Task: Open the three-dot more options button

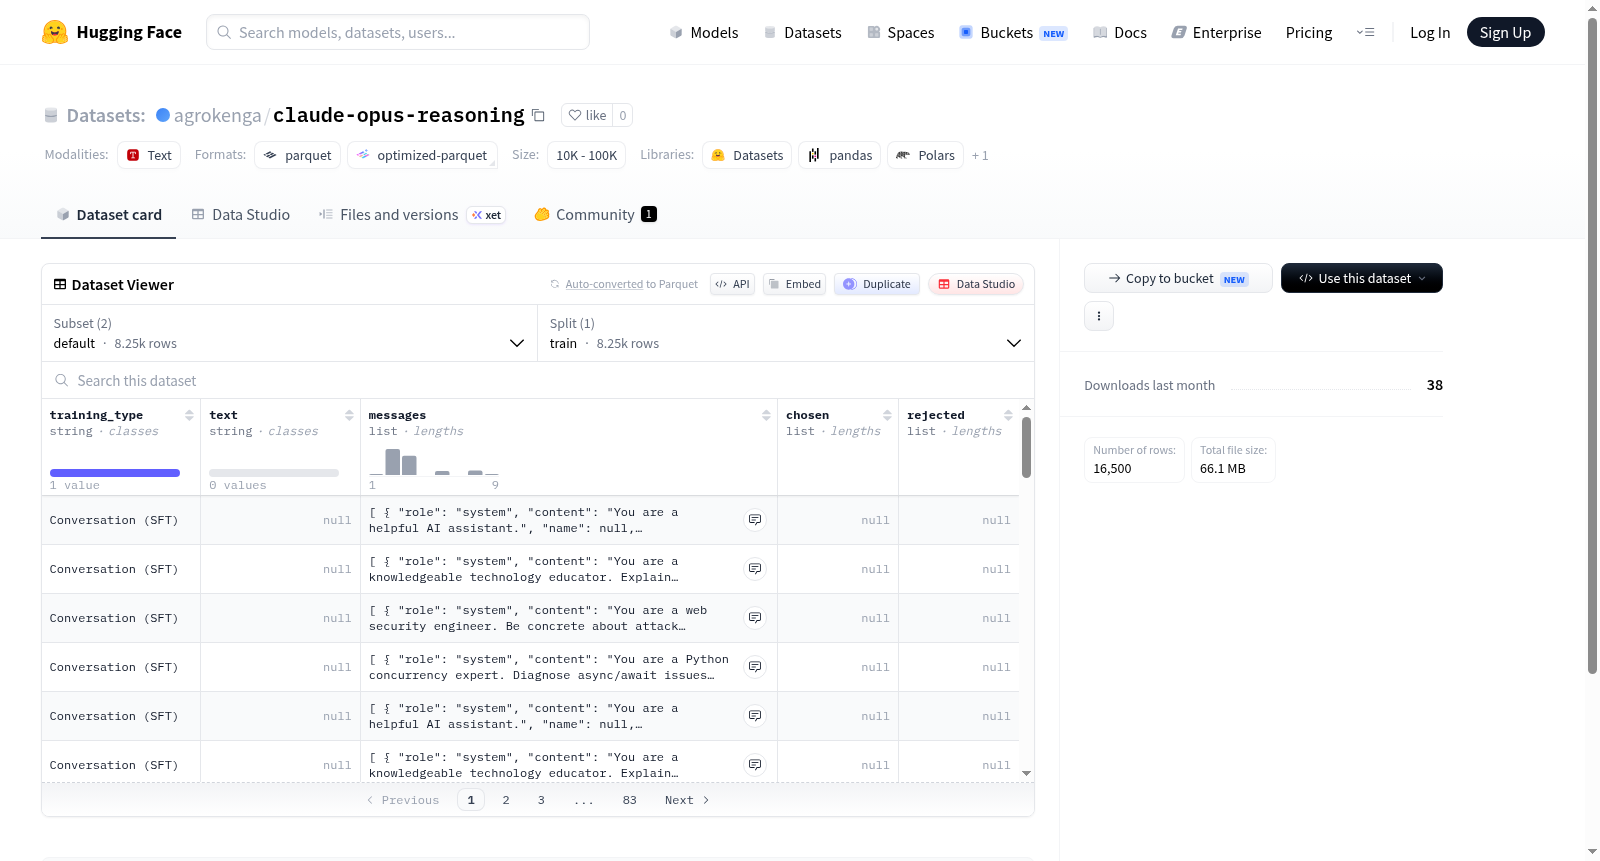Action: coord(1099,316)
